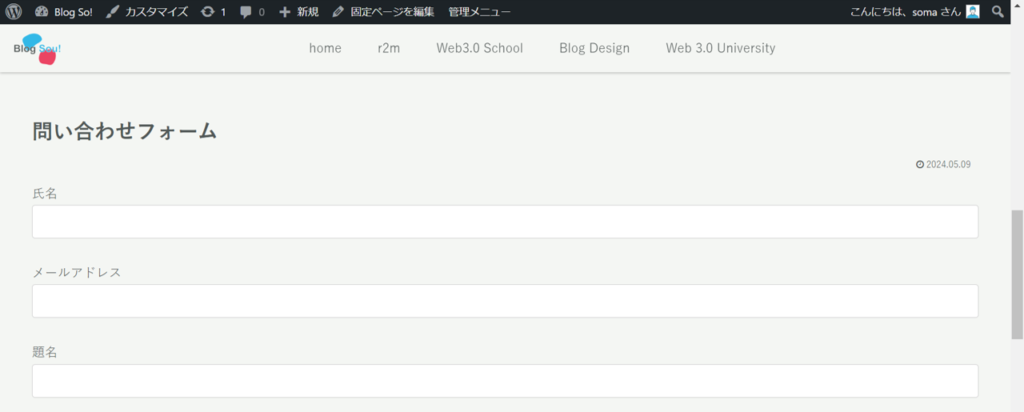Click the pencil 固定ページを編集 item

(x=383, y=12)
